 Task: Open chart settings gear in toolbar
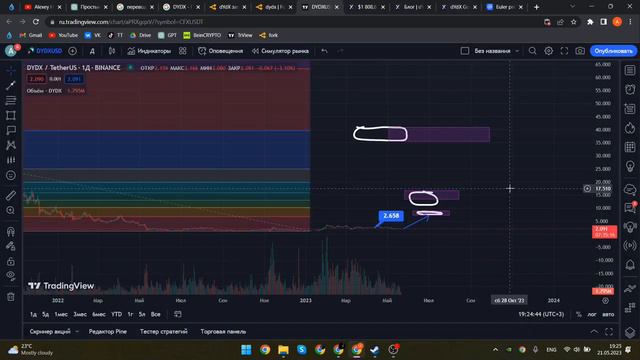(x=549, y=51)
